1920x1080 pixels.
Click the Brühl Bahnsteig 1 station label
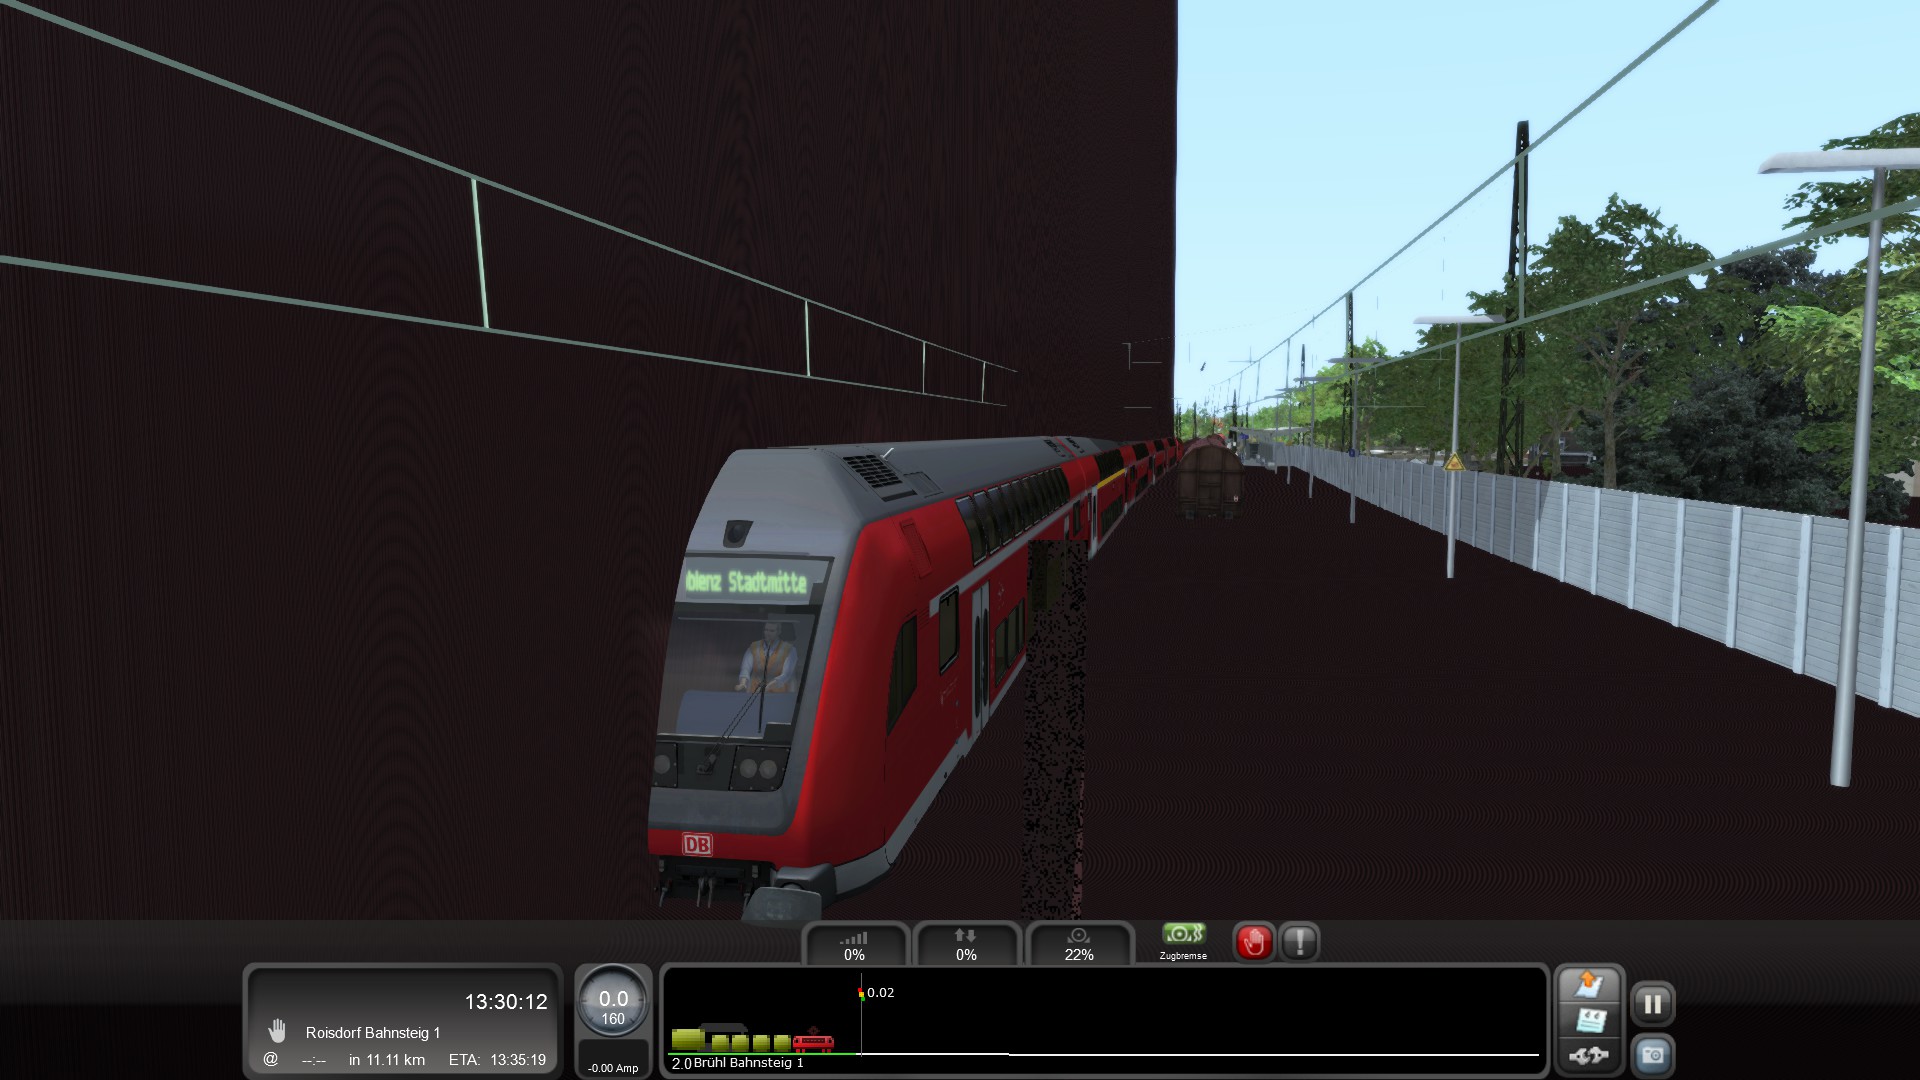(749, 1063)
